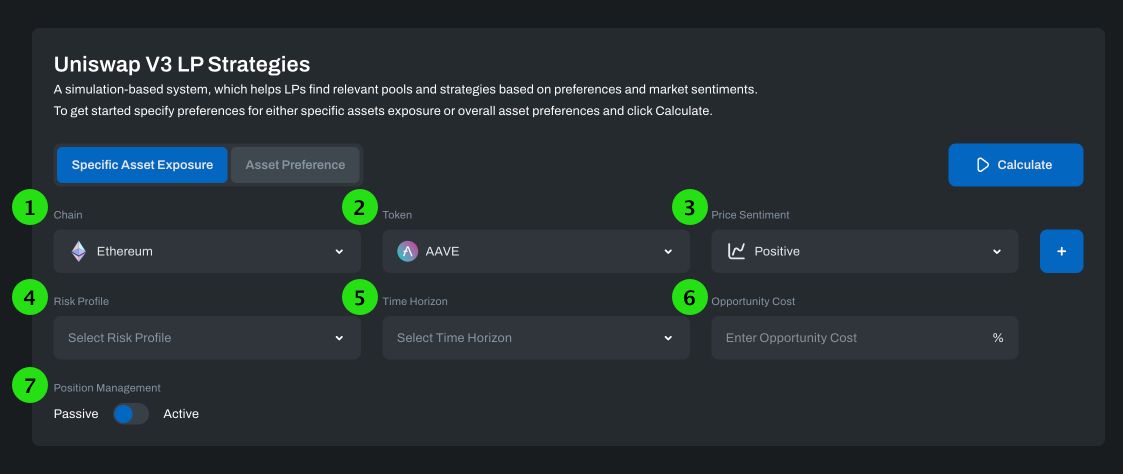Toggle the Position Management switch
The height and width of the screenshot is (474, 1123).
point(131,414)
